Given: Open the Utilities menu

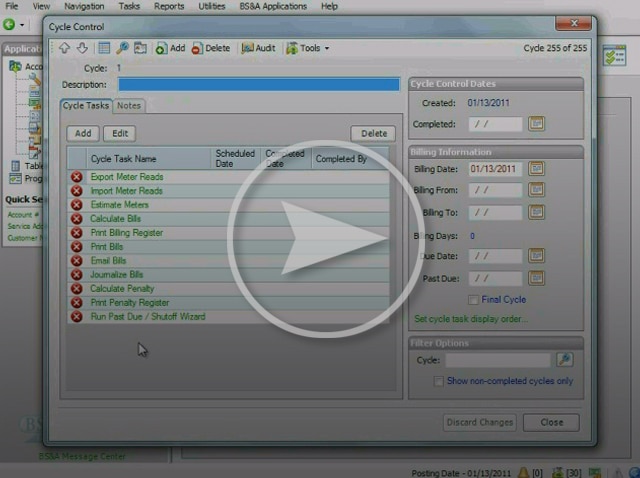Looking at the screenshot, I should click(x=212, y=6).
